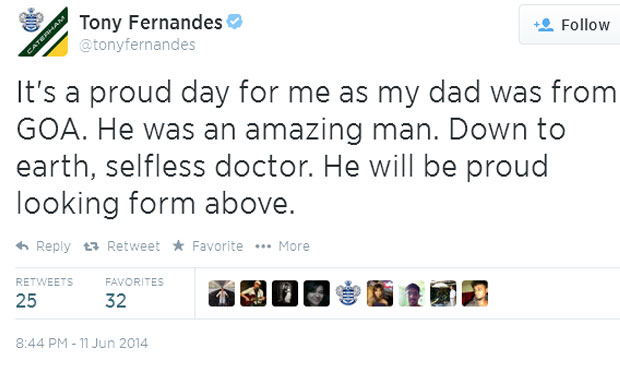Click the Follow button

click(x=570, y=25)
